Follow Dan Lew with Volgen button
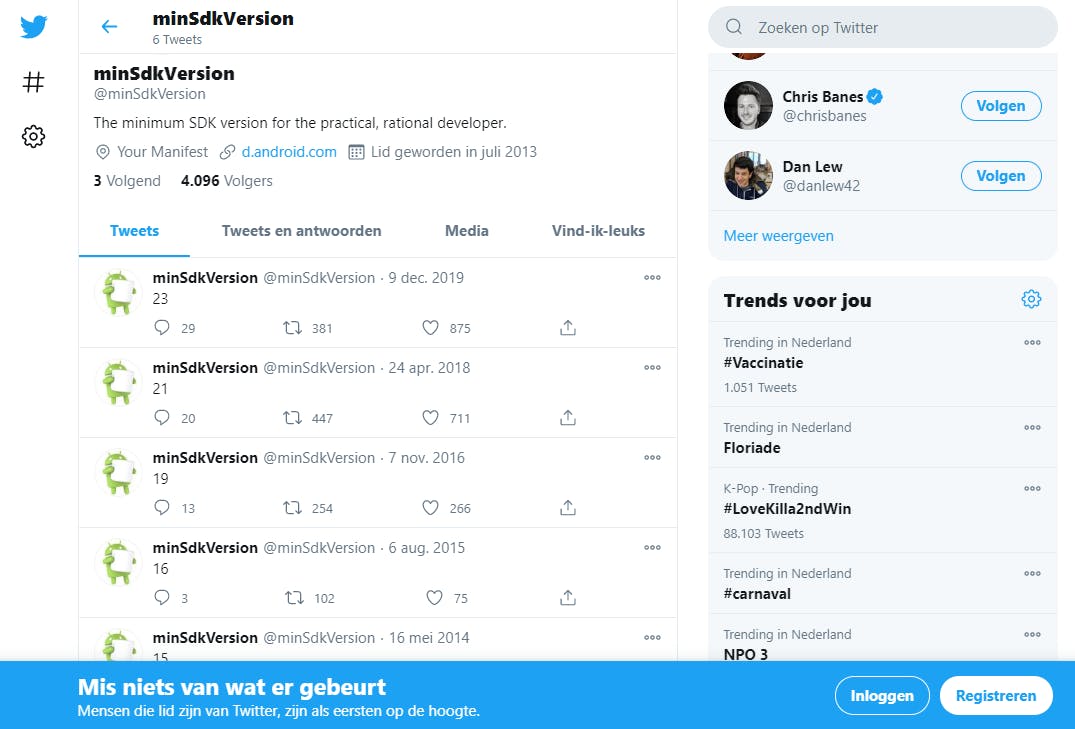This screenshot has width=1075, height=729. coord(1000,176)
